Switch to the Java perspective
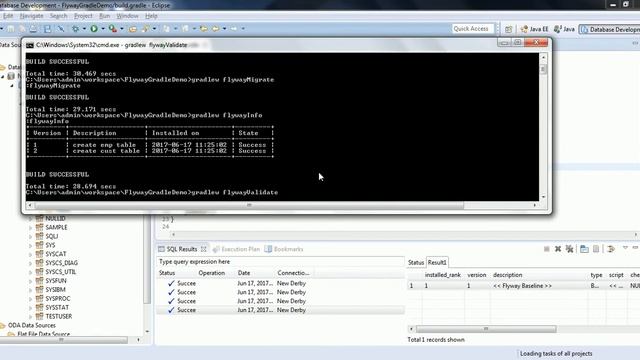Image resolution: width=640 pixels, height=360 pixels. click(x=564, y=29)
